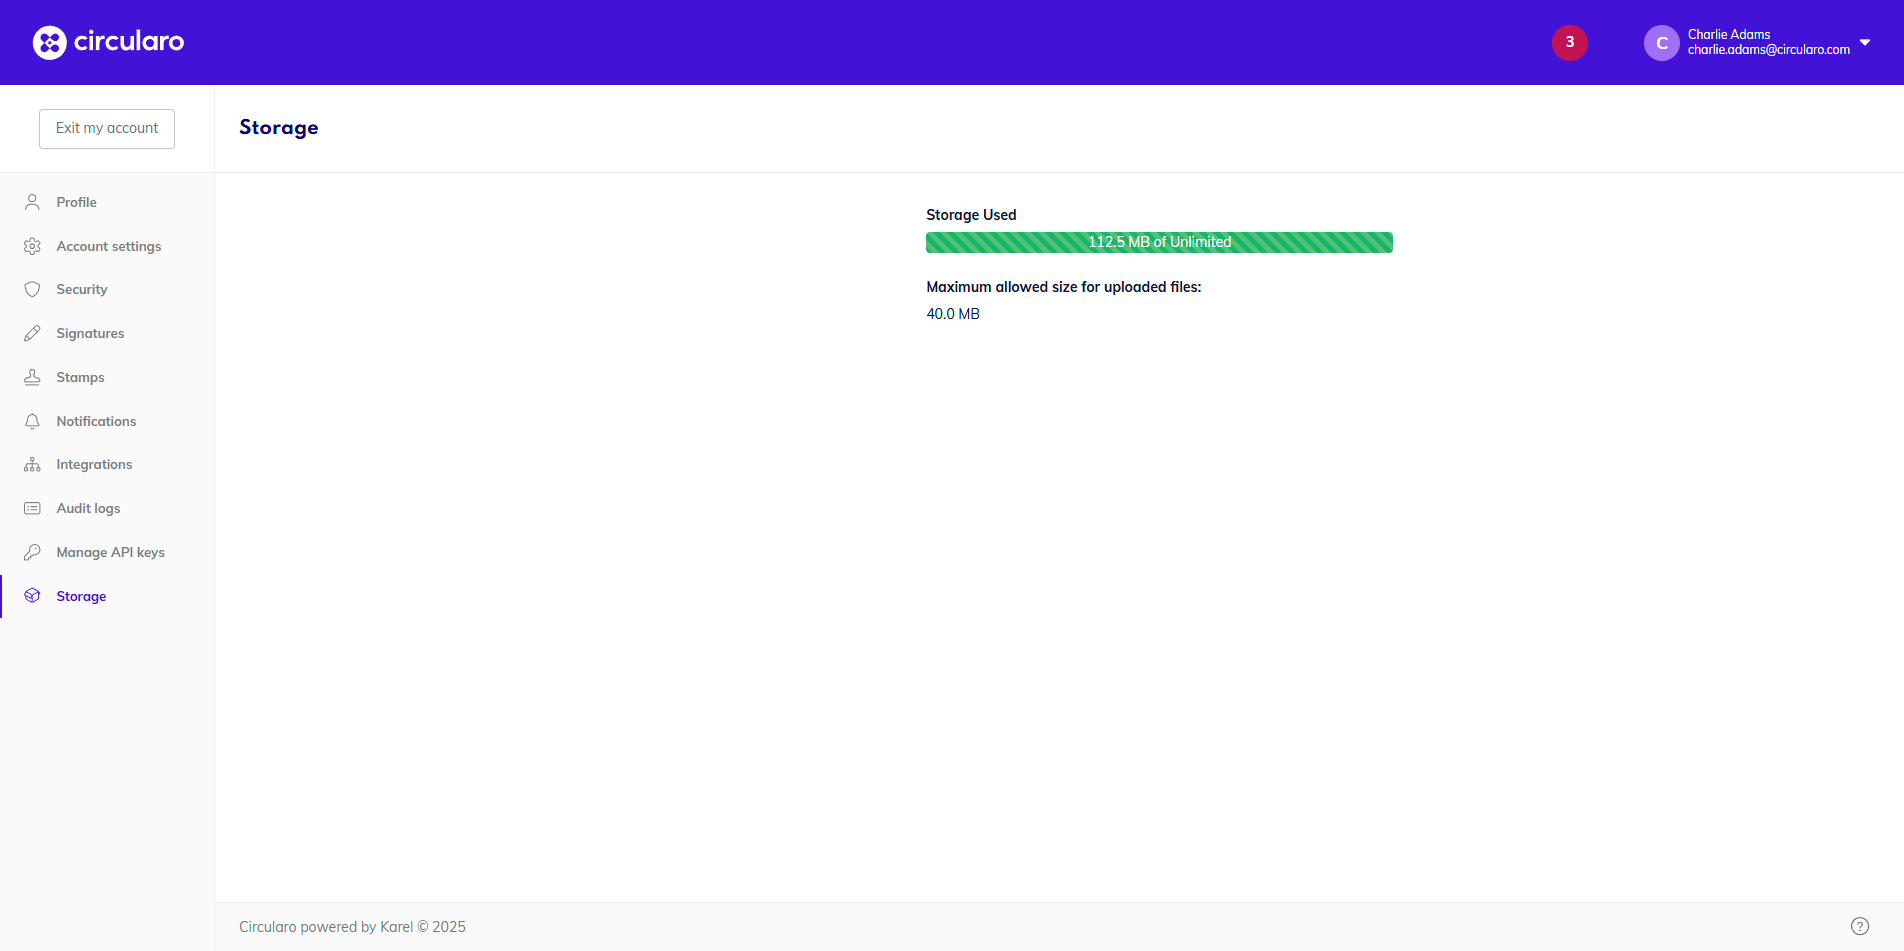Click the Charlie Adams avatar circle
This screenshot has width=1904, height=951.
tap(1661, 43)
